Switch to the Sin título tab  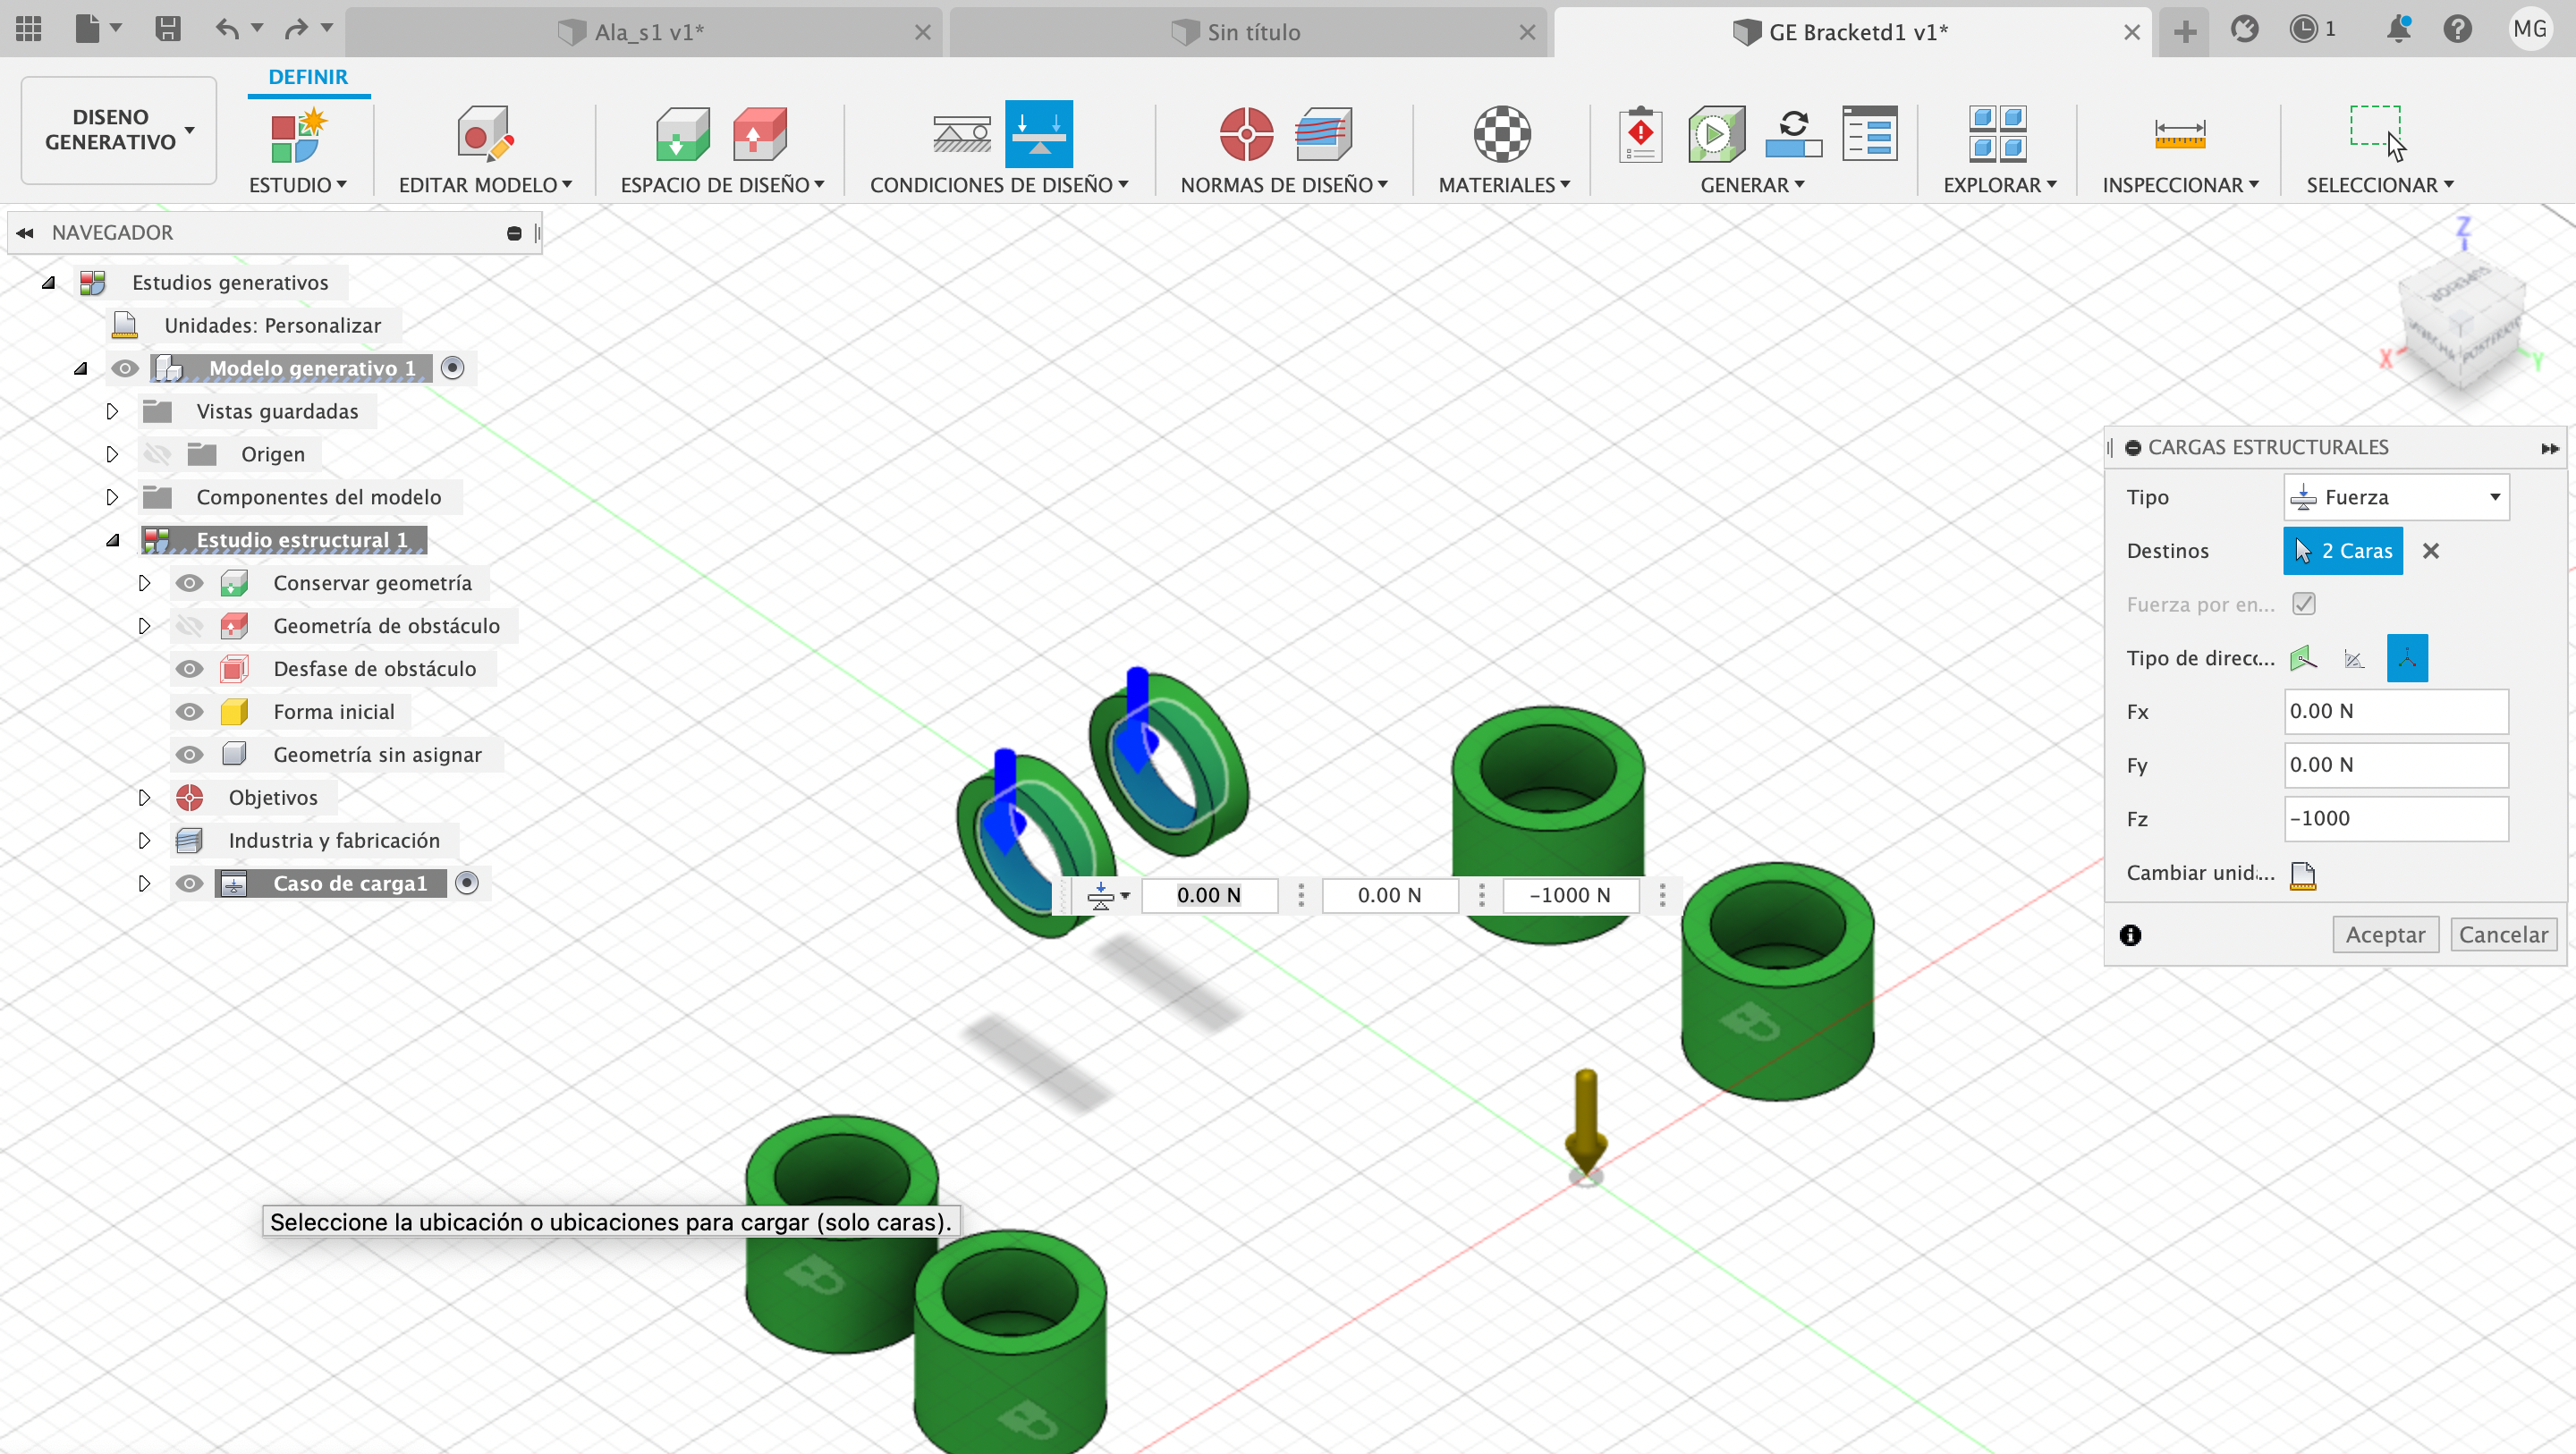coord(1250,32)
